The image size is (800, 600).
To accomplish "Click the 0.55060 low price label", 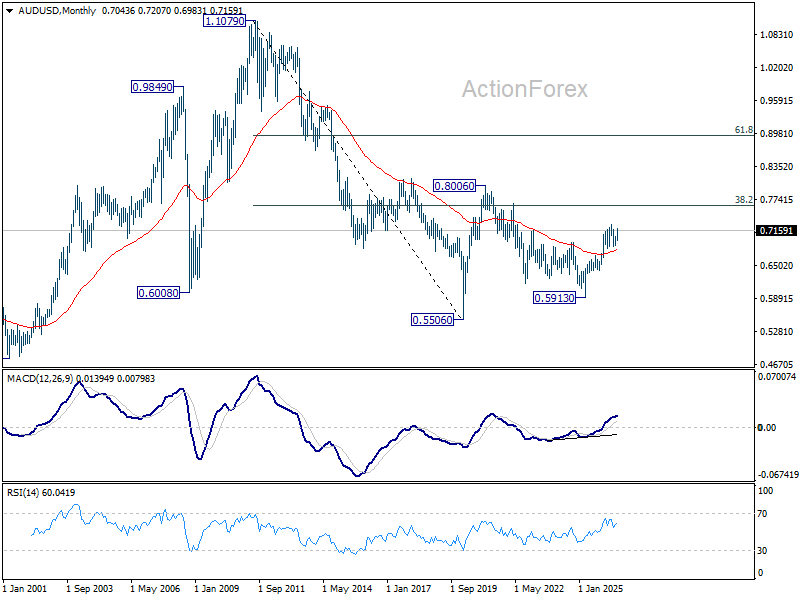I will [x=432, y=320].
